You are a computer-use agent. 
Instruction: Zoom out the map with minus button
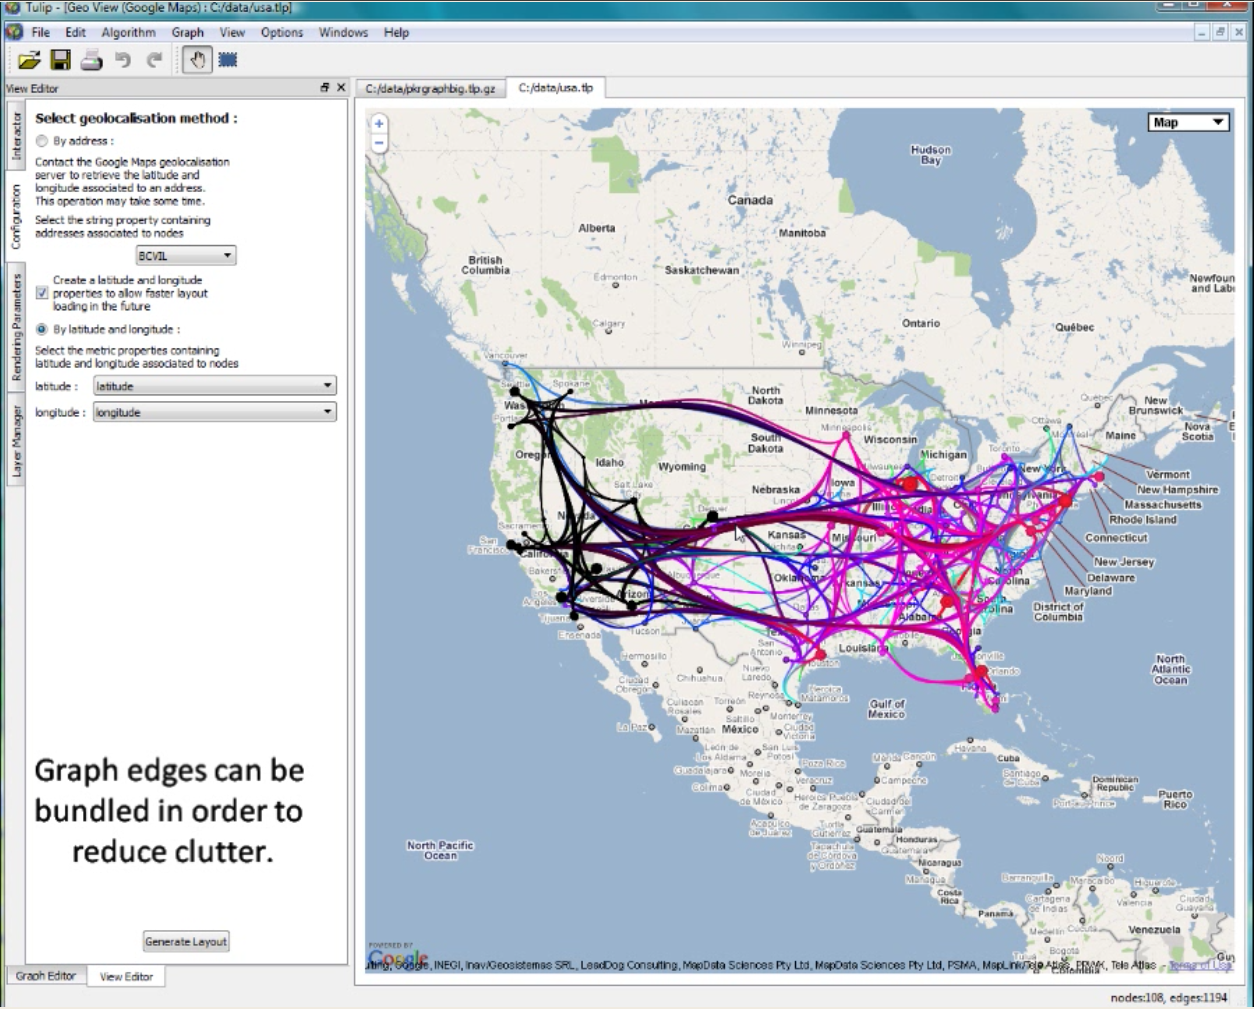coord(379,144)
